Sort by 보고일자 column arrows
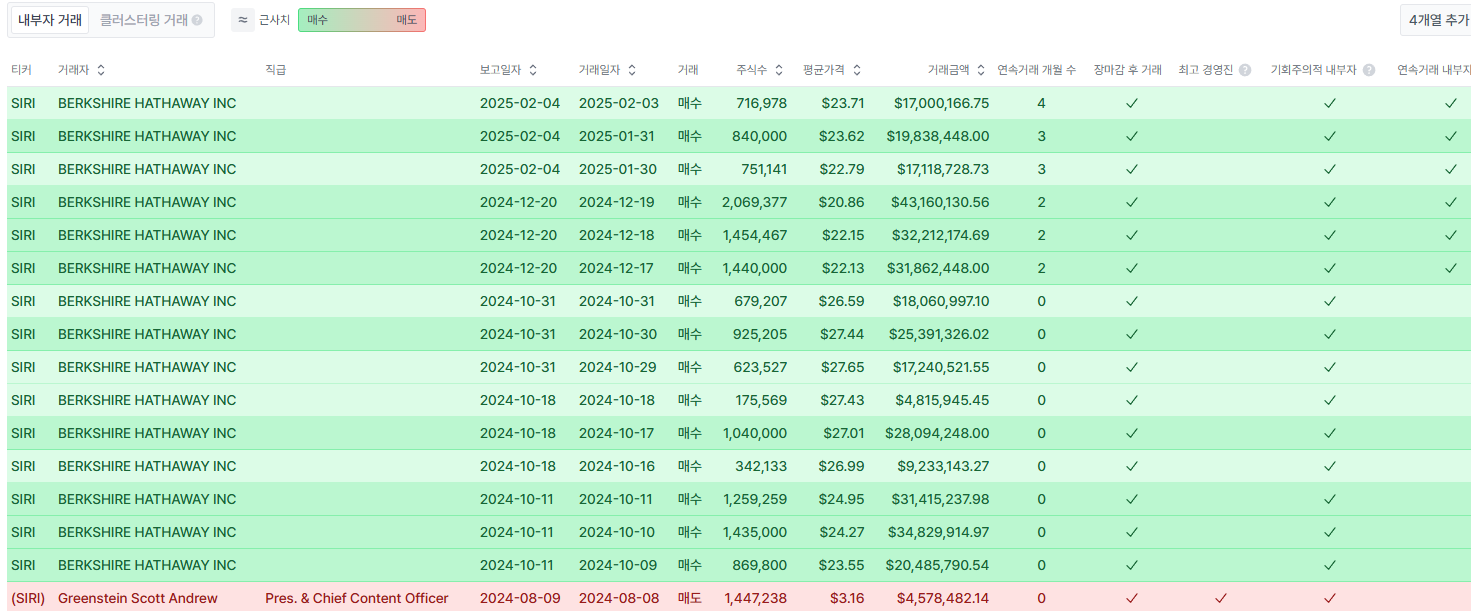Image resolution: width=1471 pixels, height=611 pixels. [x=533, y=70]
